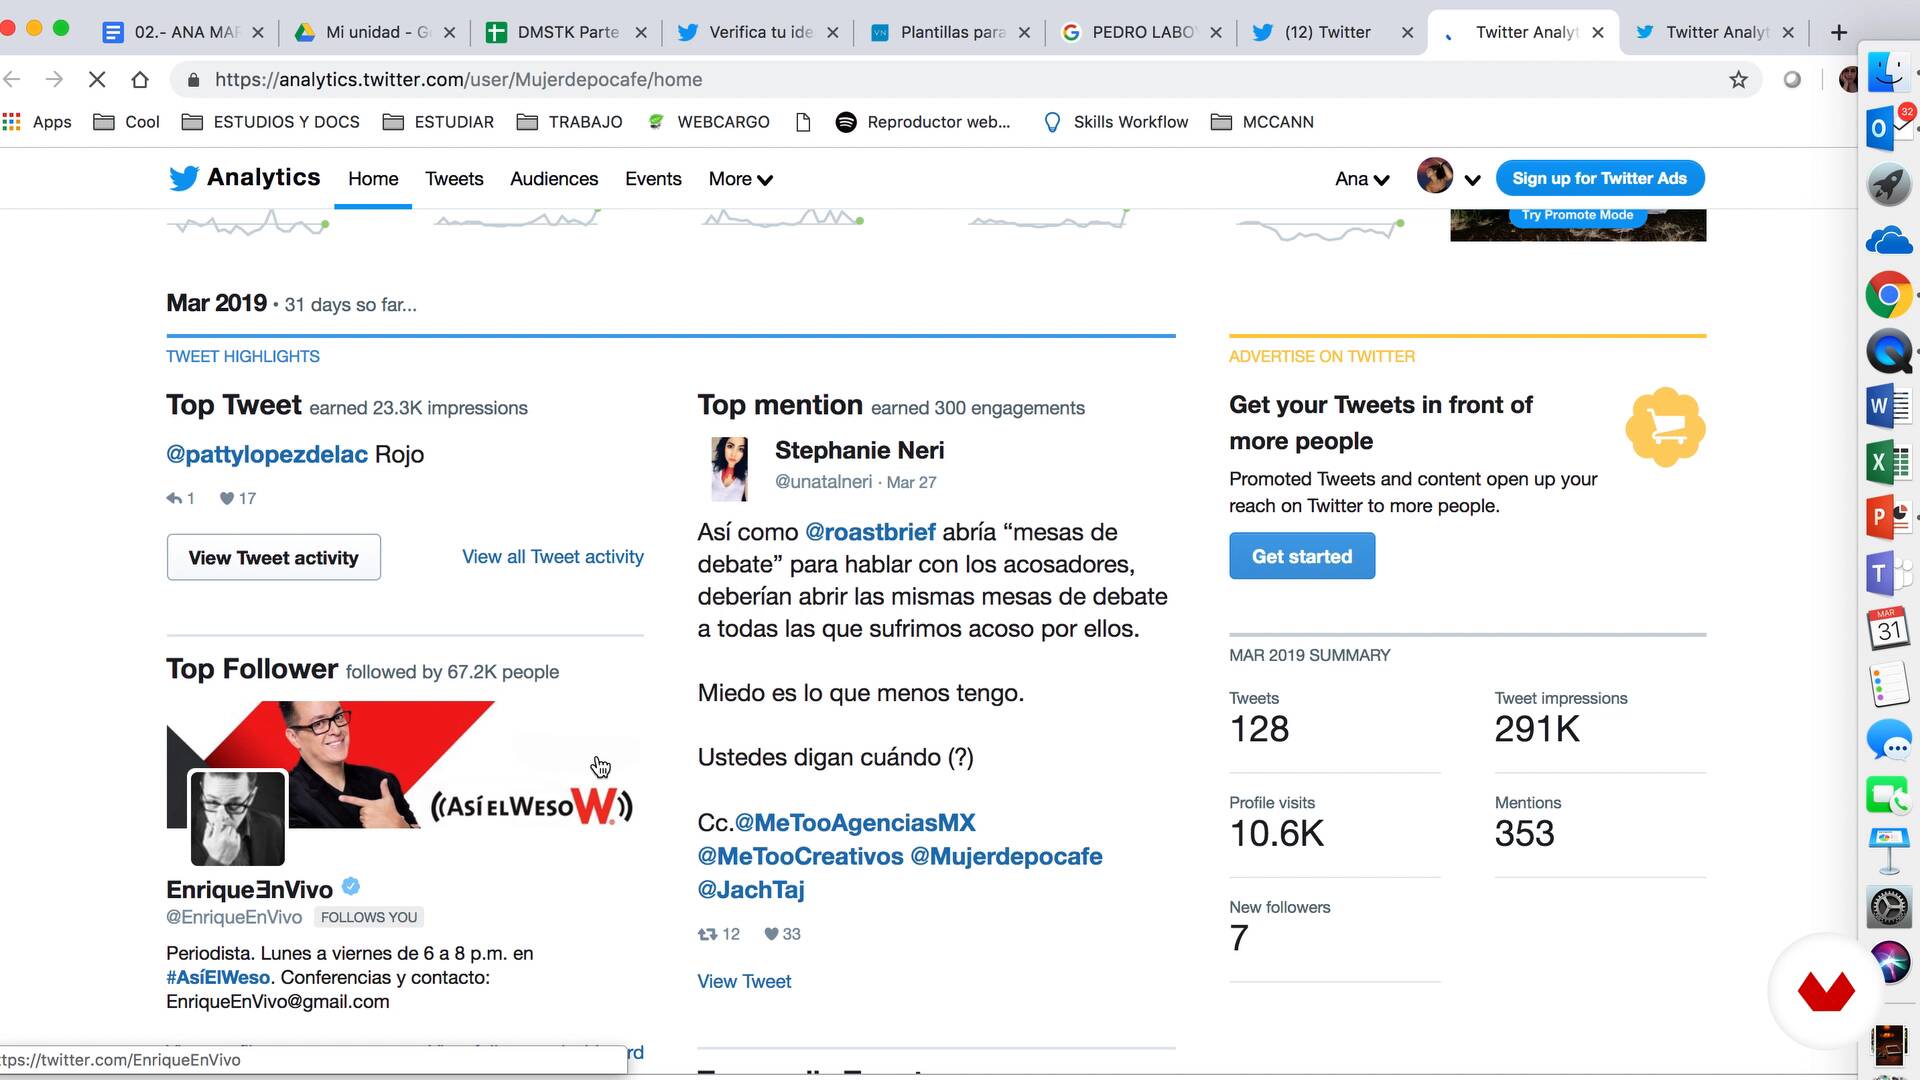This screenshot has width=1920, height=1080.
Task: Switch to the Plantillas para browser tab
Action: coord(950,32)
